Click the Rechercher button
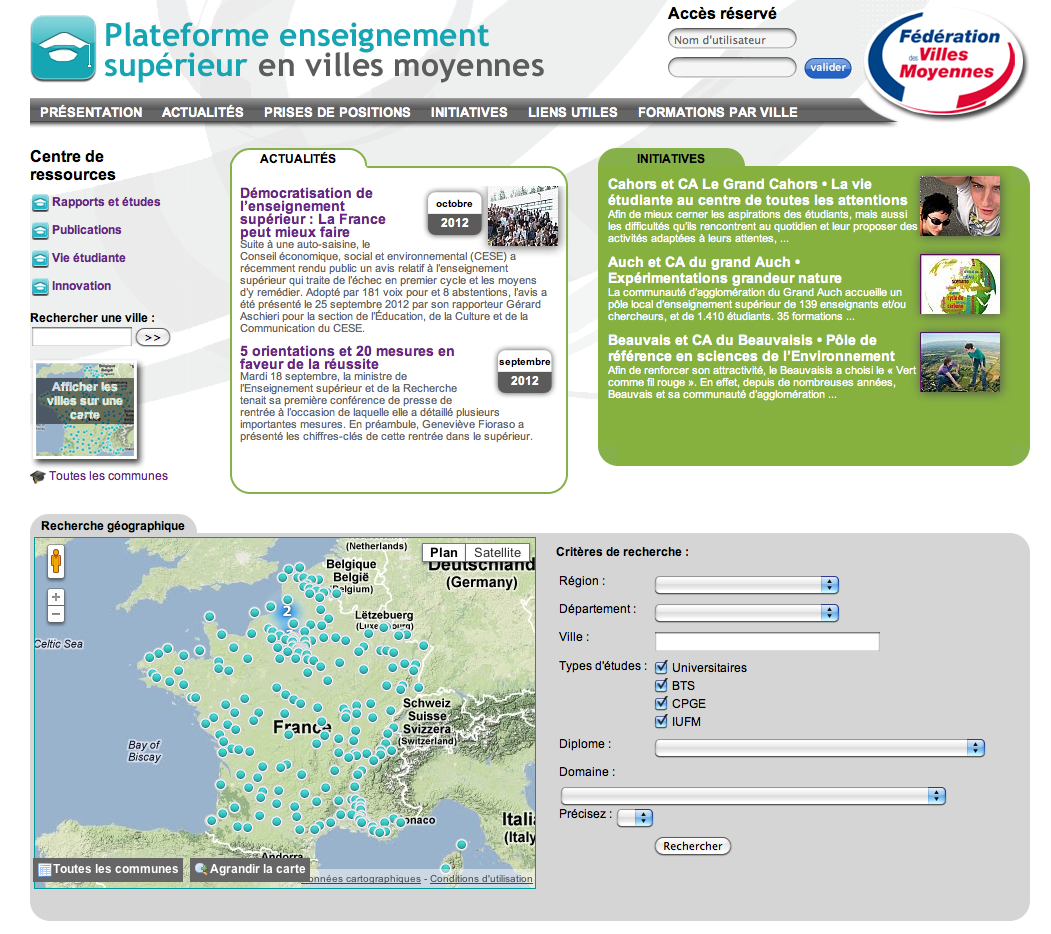 [693, 846]
